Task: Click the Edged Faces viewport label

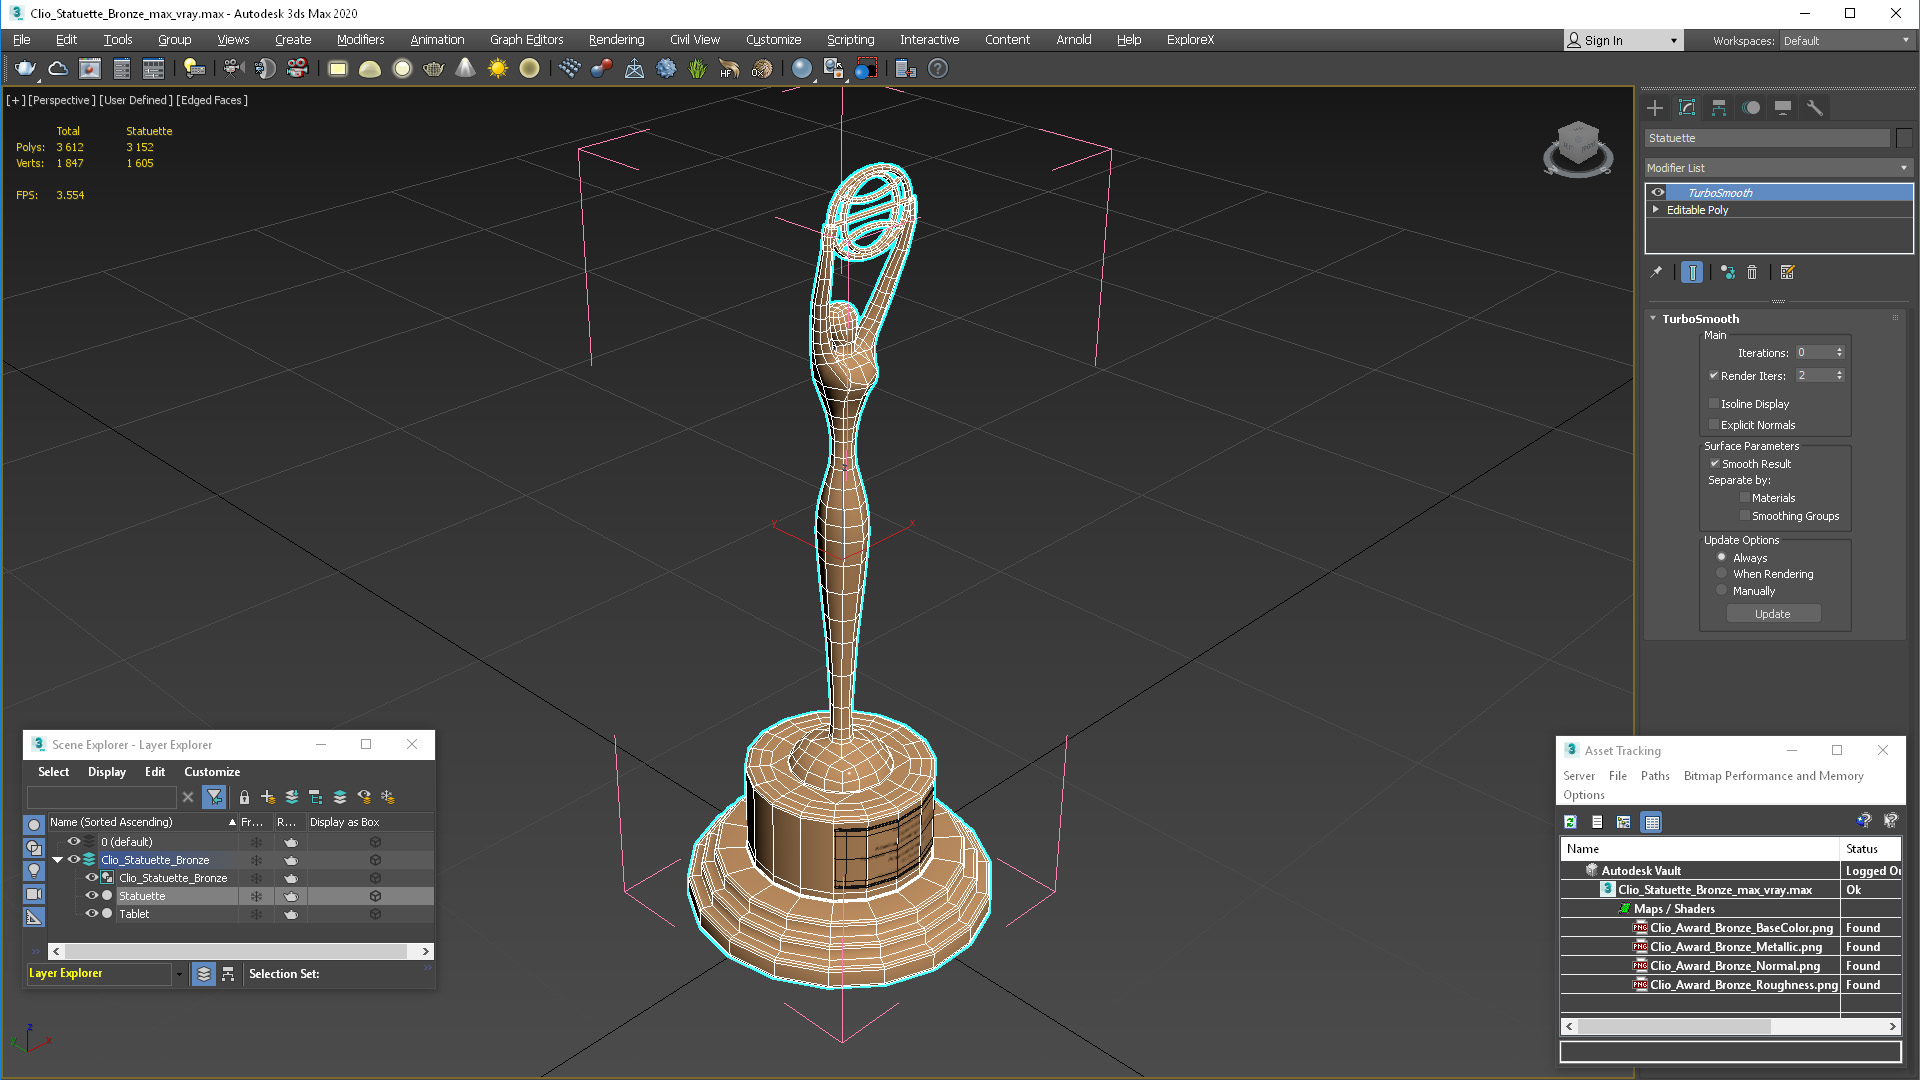Action: tap(212, 100)
